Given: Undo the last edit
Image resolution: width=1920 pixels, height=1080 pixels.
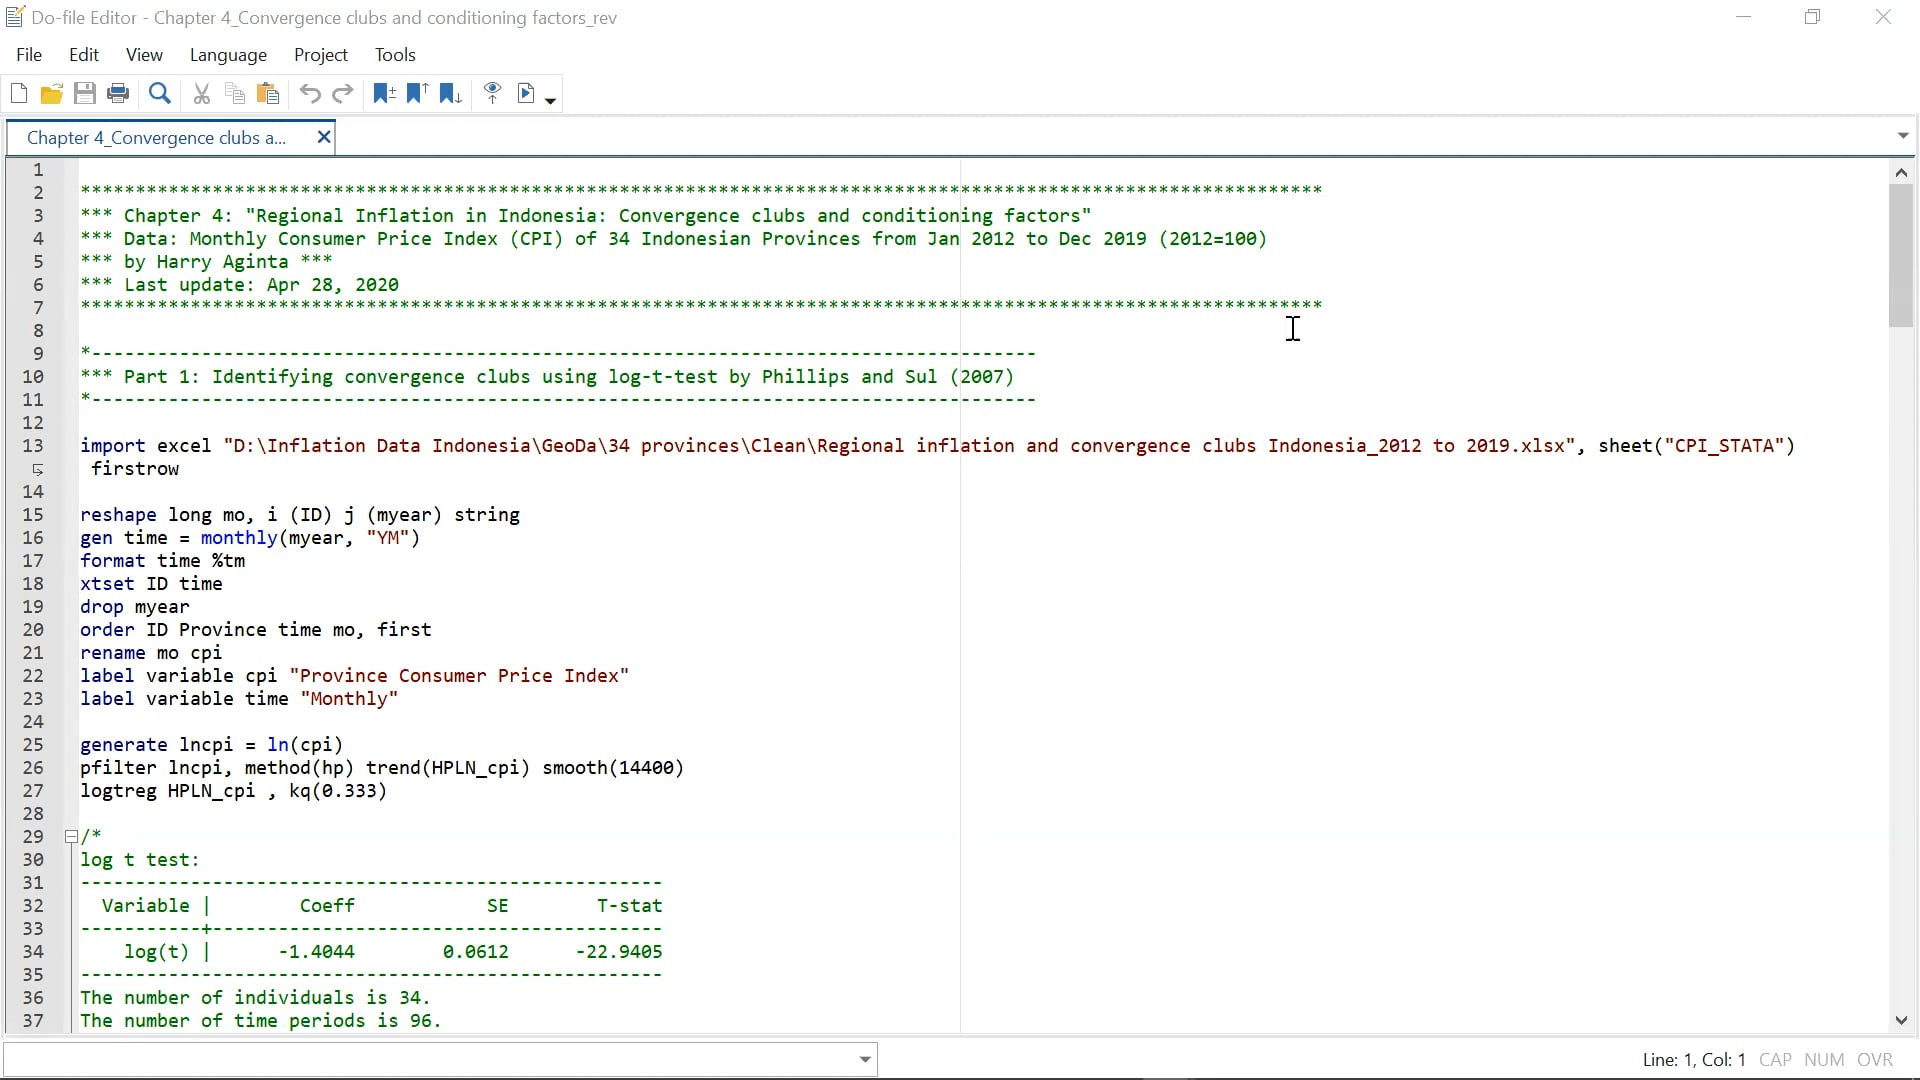Looking at the screenshot, I should click(x=310, y=94).
